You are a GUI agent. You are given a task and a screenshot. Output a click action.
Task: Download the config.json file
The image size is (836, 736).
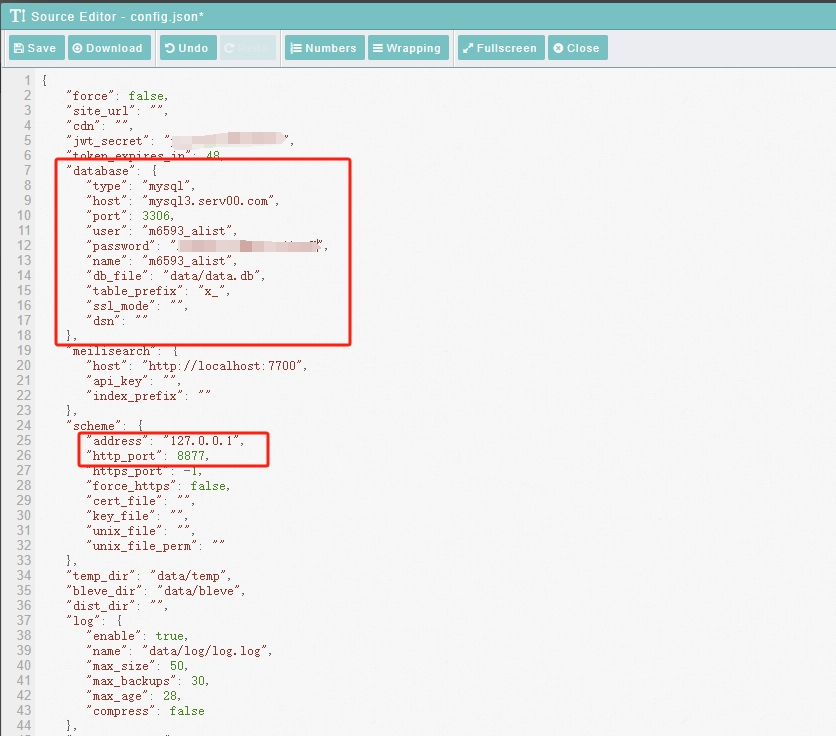pos(109,48)
